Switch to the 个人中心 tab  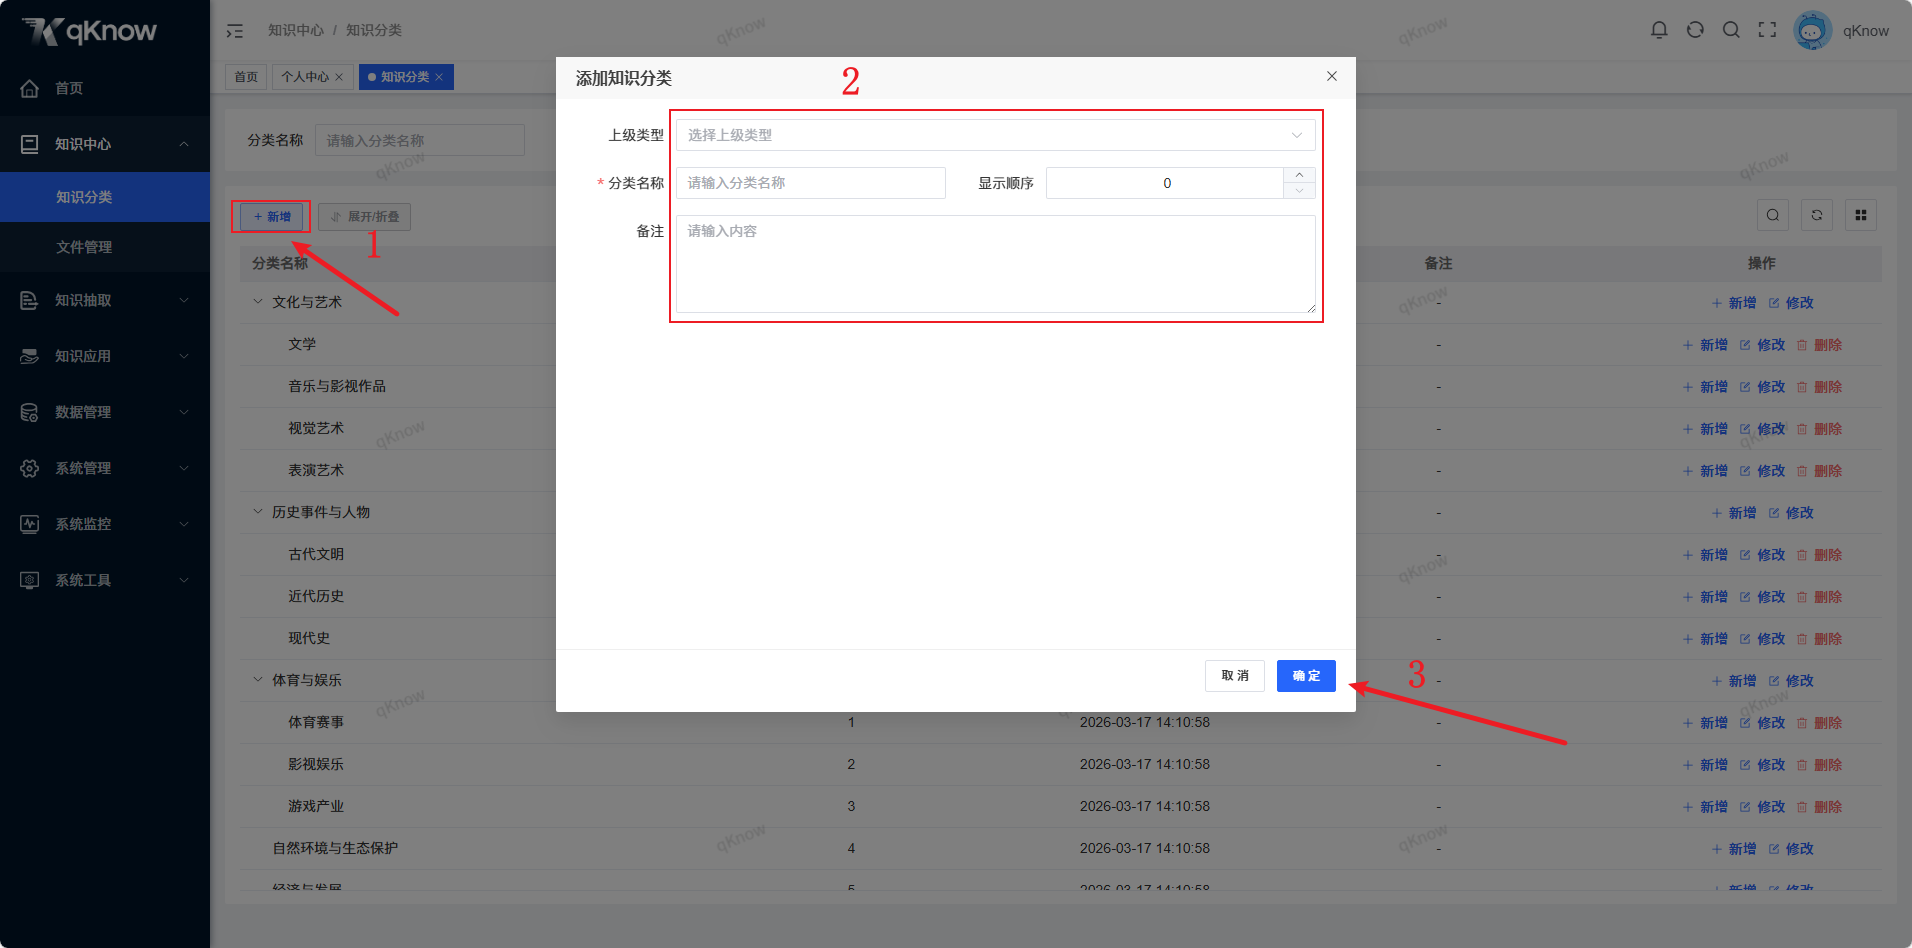tap(305, 77)
